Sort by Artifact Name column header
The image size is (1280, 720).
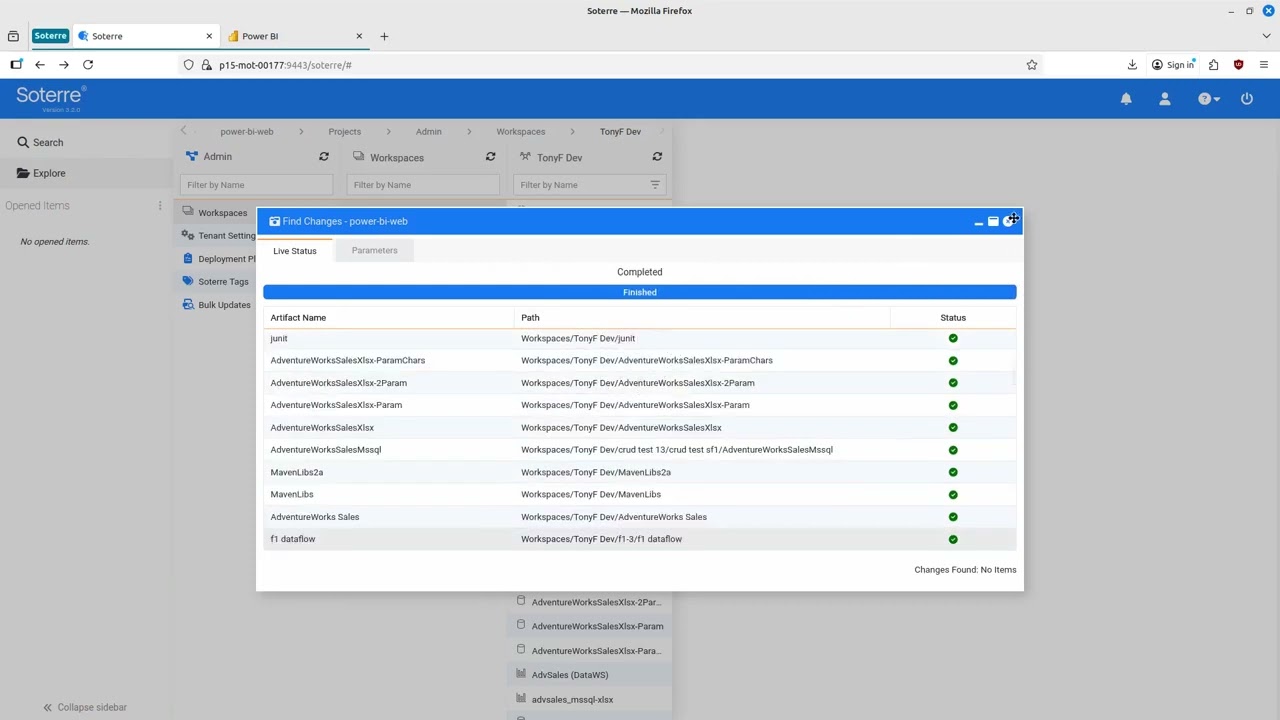[x=298, y=318]
